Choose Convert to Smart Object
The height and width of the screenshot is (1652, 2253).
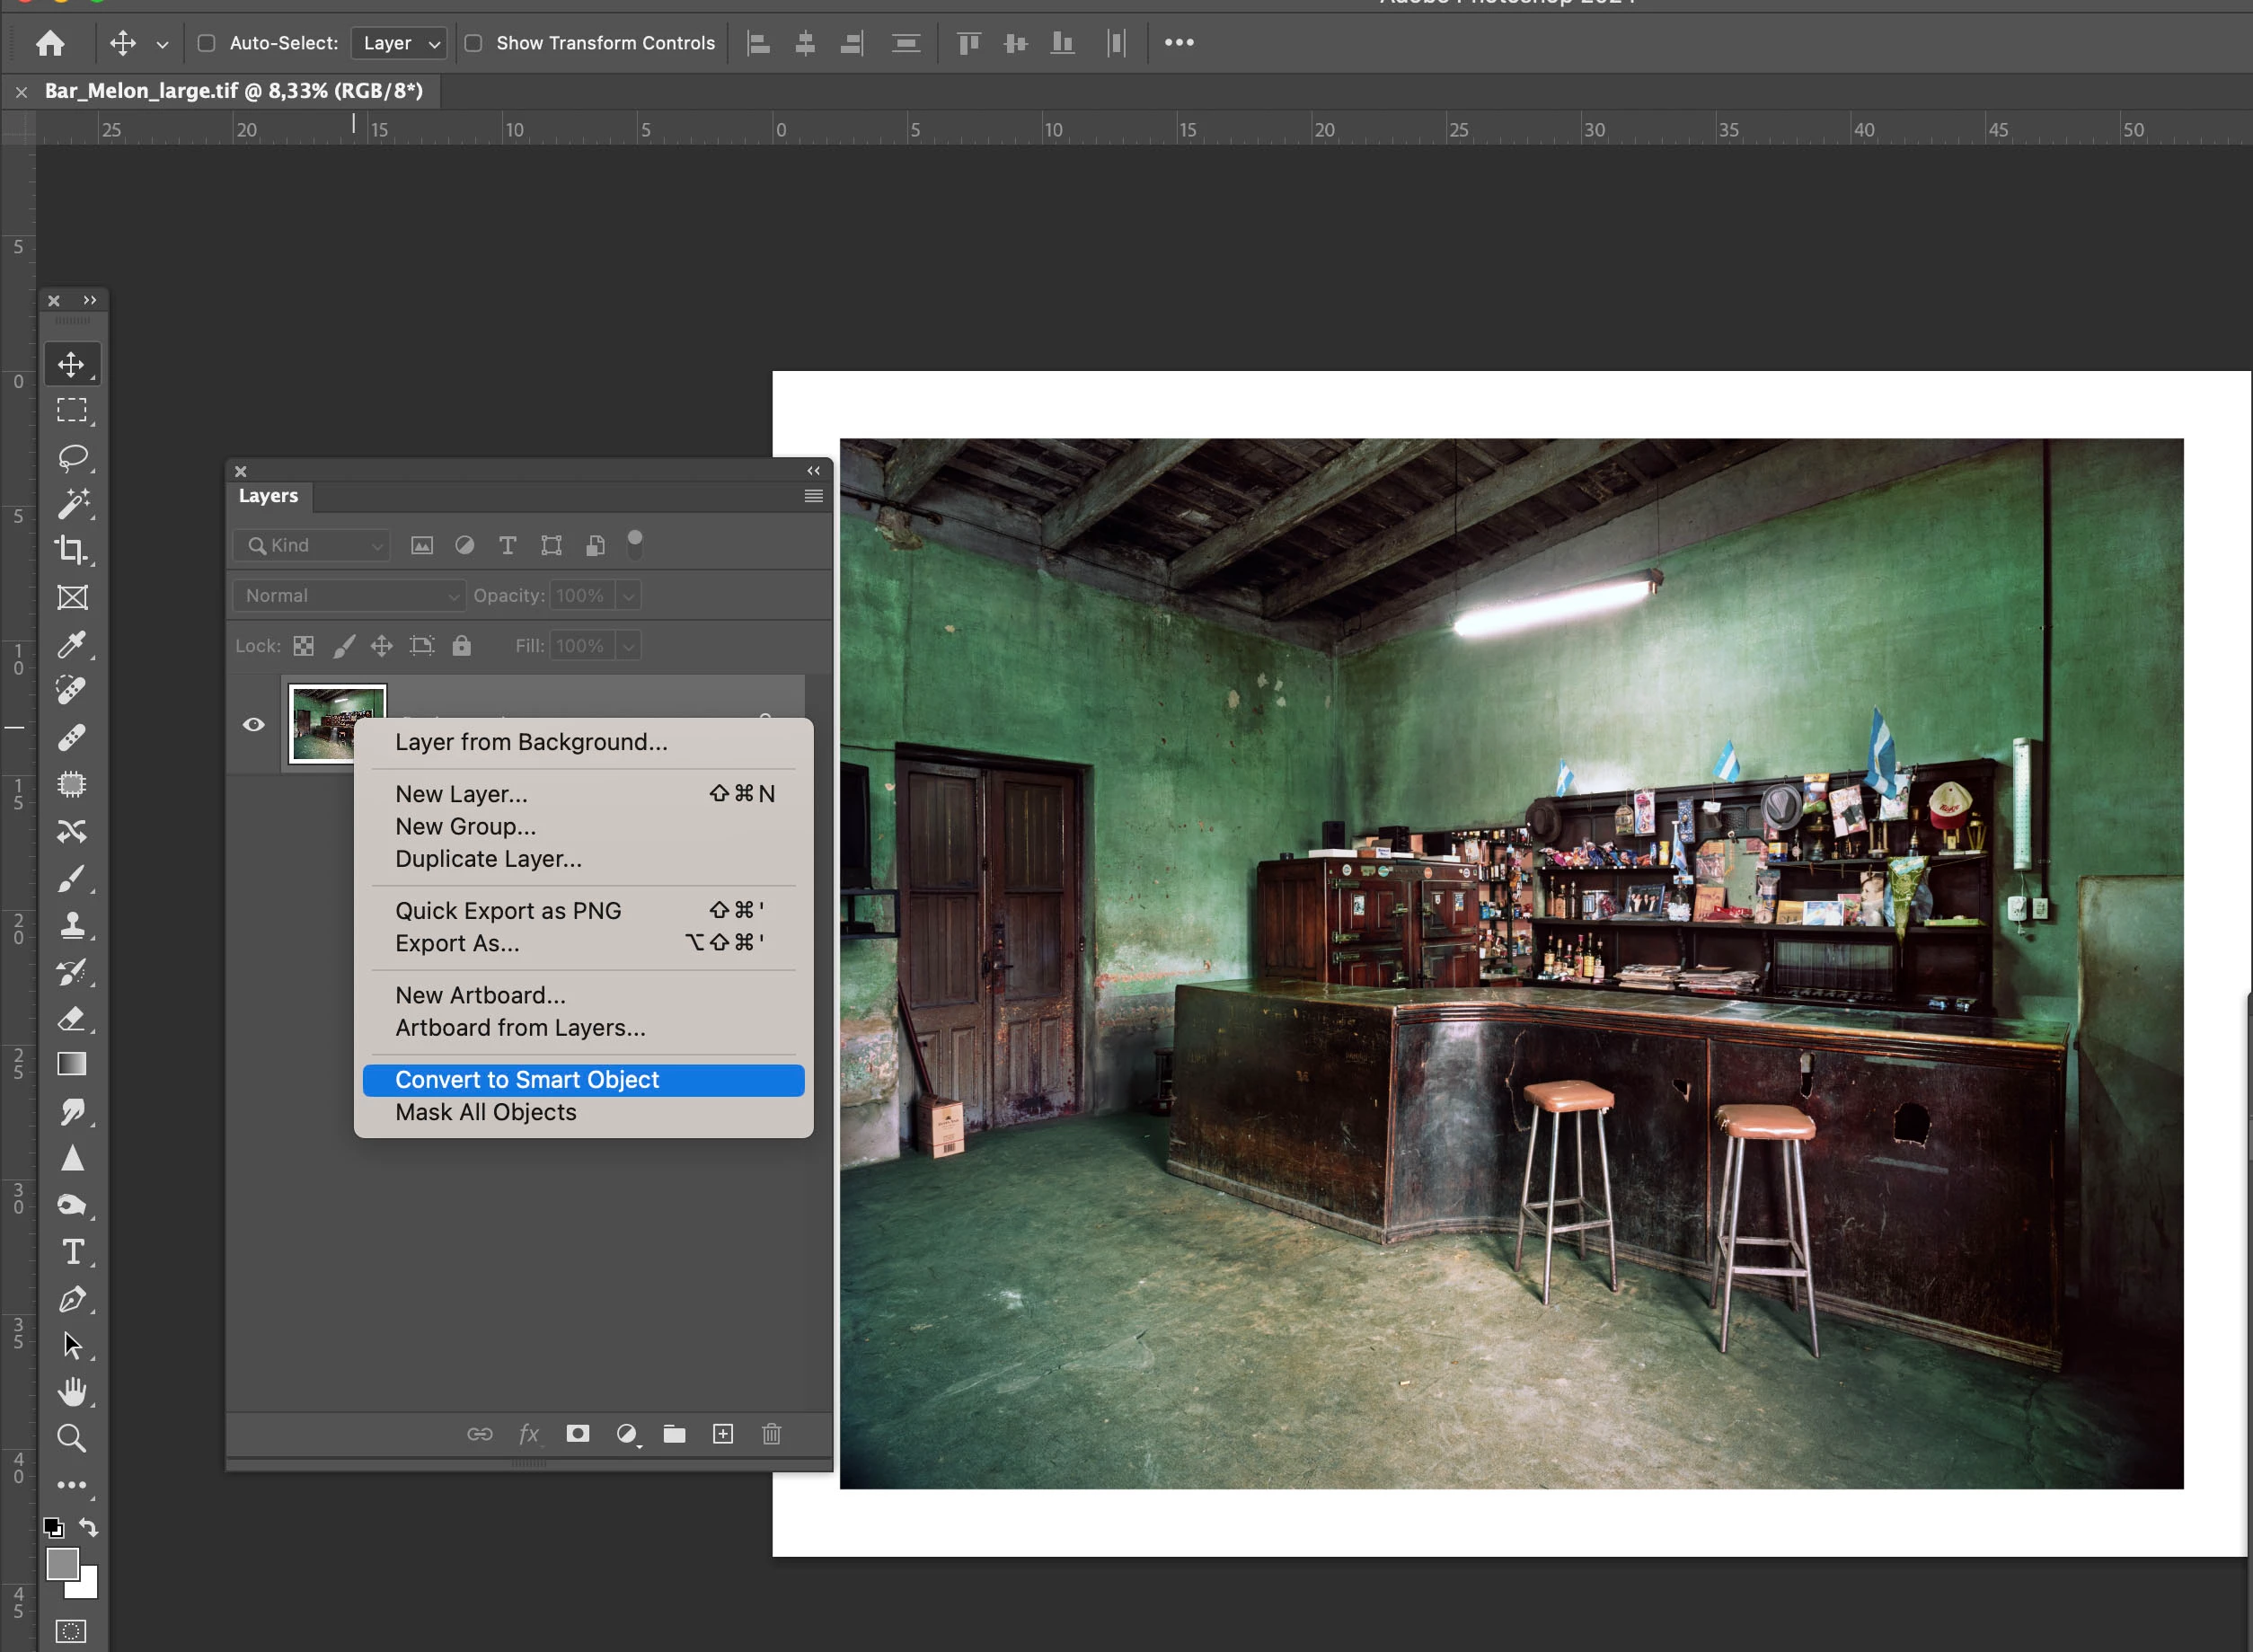click(x=527, y=1080)
